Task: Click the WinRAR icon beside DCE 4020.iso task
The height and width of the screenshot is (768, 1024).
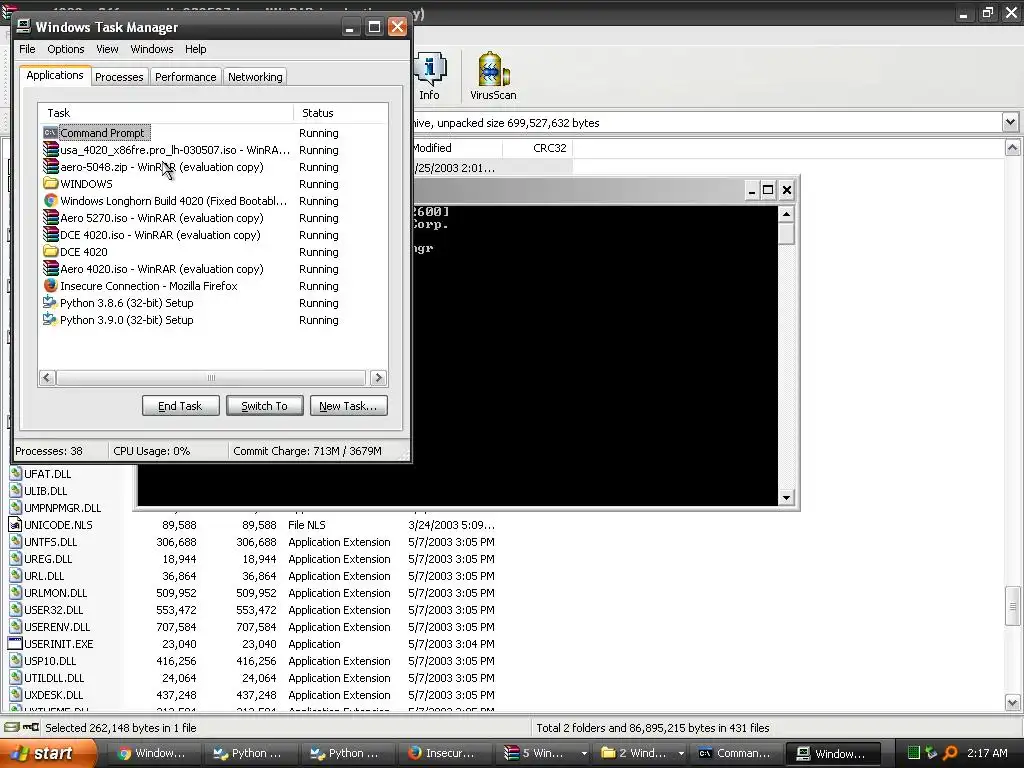Action: 50,234
